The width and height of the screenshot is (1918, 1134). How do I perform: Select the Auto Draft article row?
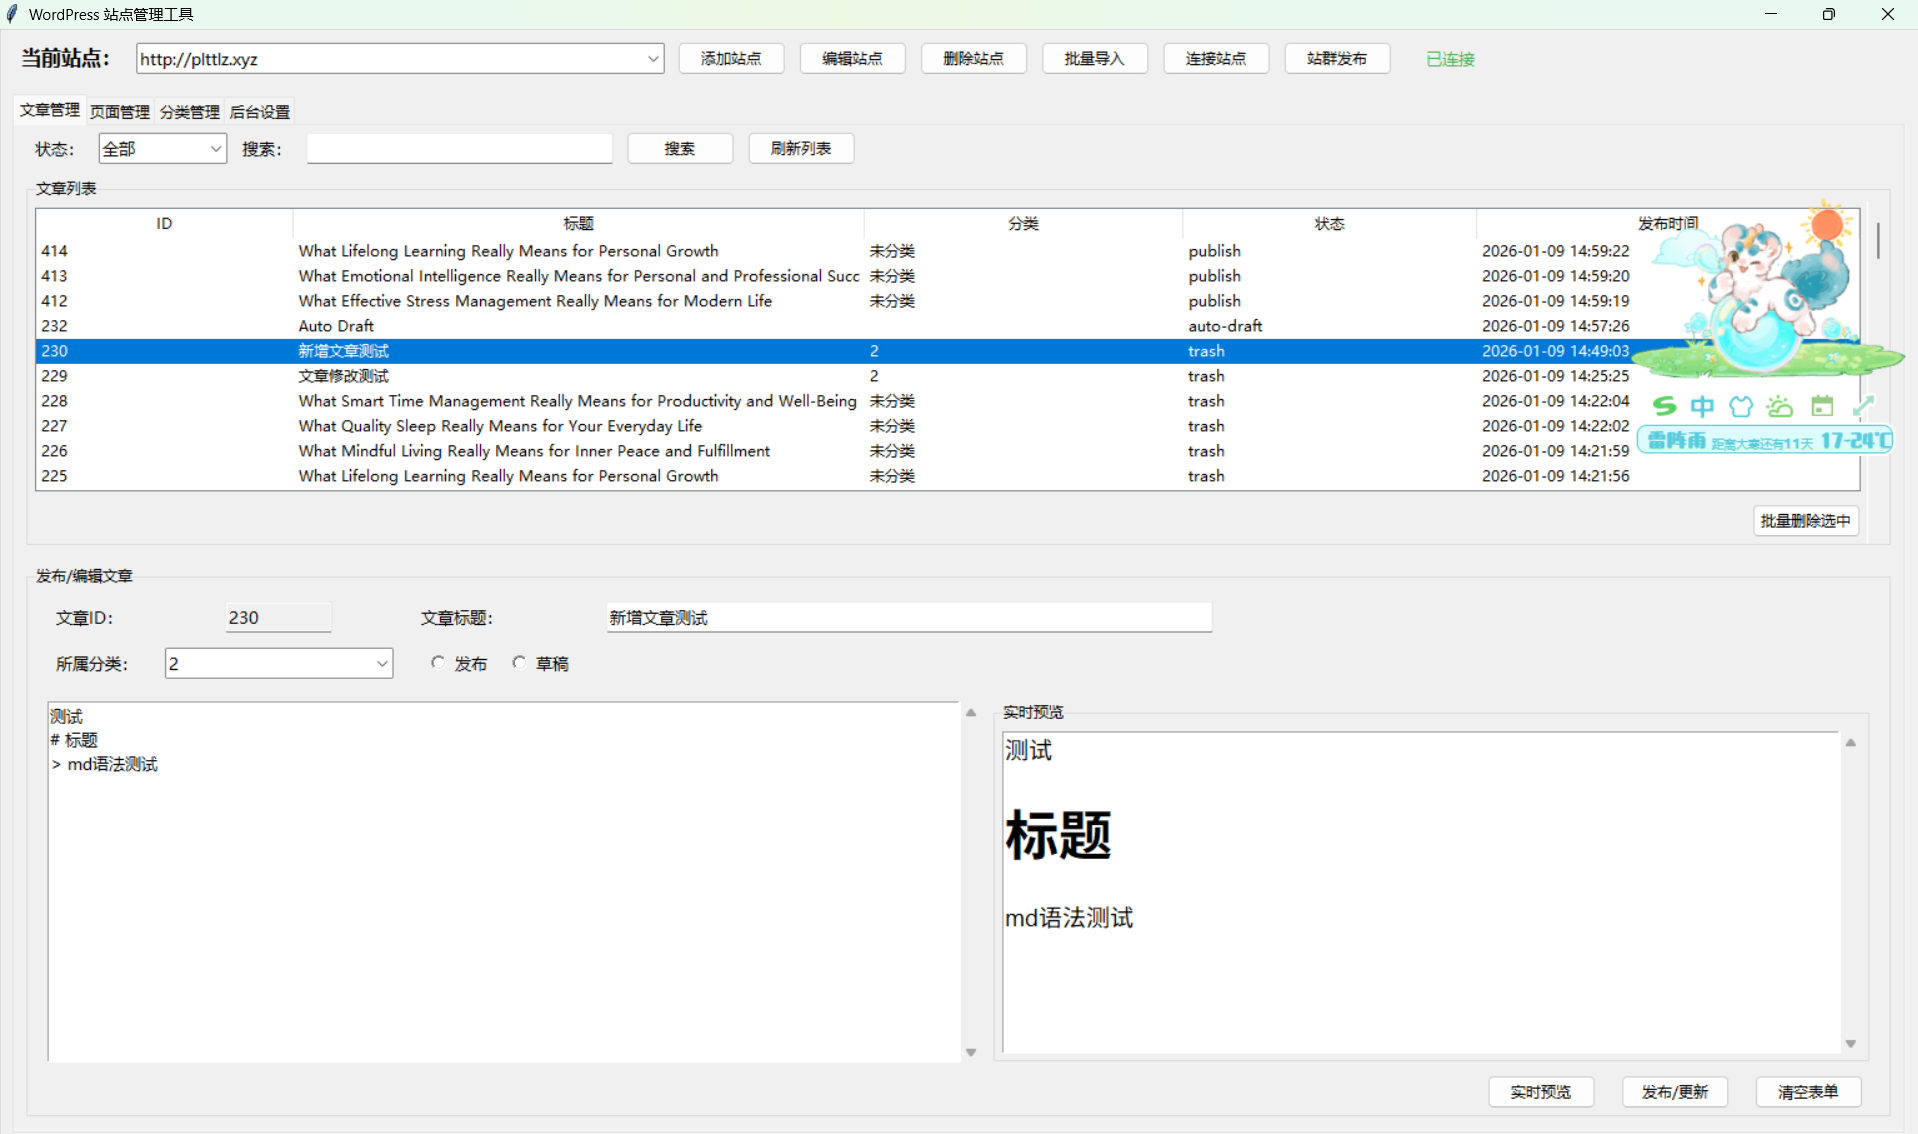336,326
